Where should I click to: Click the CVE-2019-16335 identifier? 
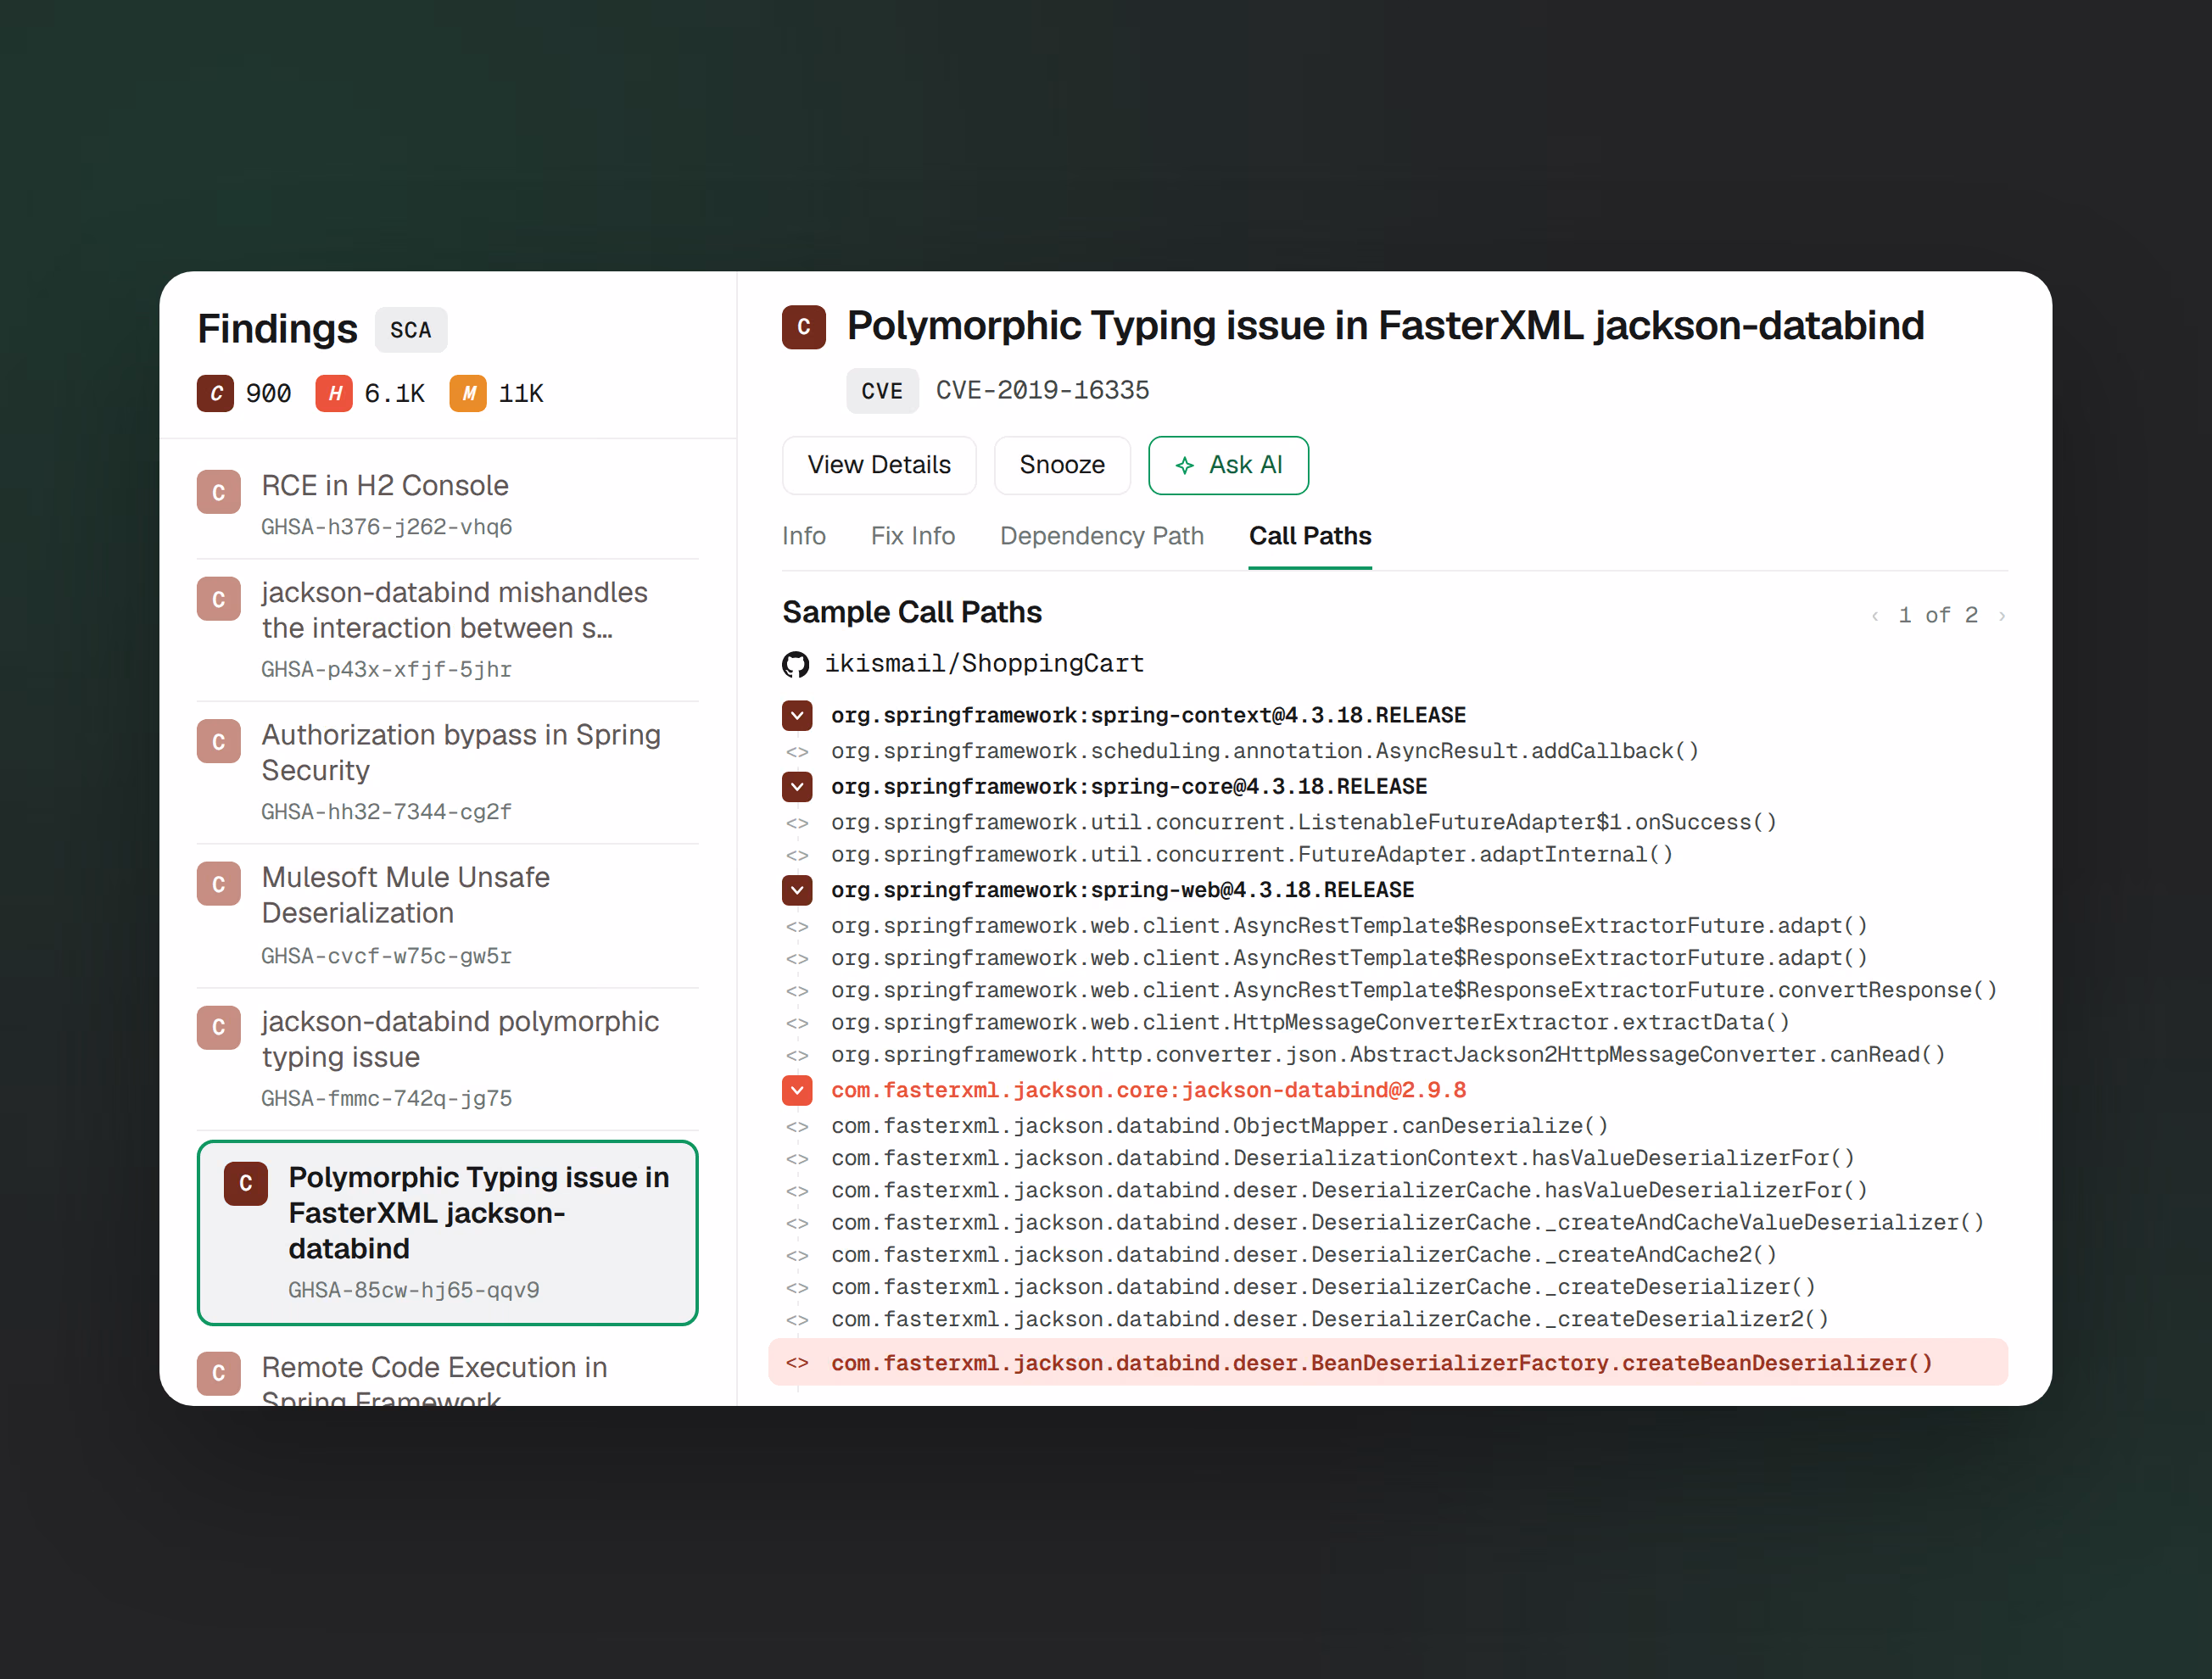click(1043, 390)
